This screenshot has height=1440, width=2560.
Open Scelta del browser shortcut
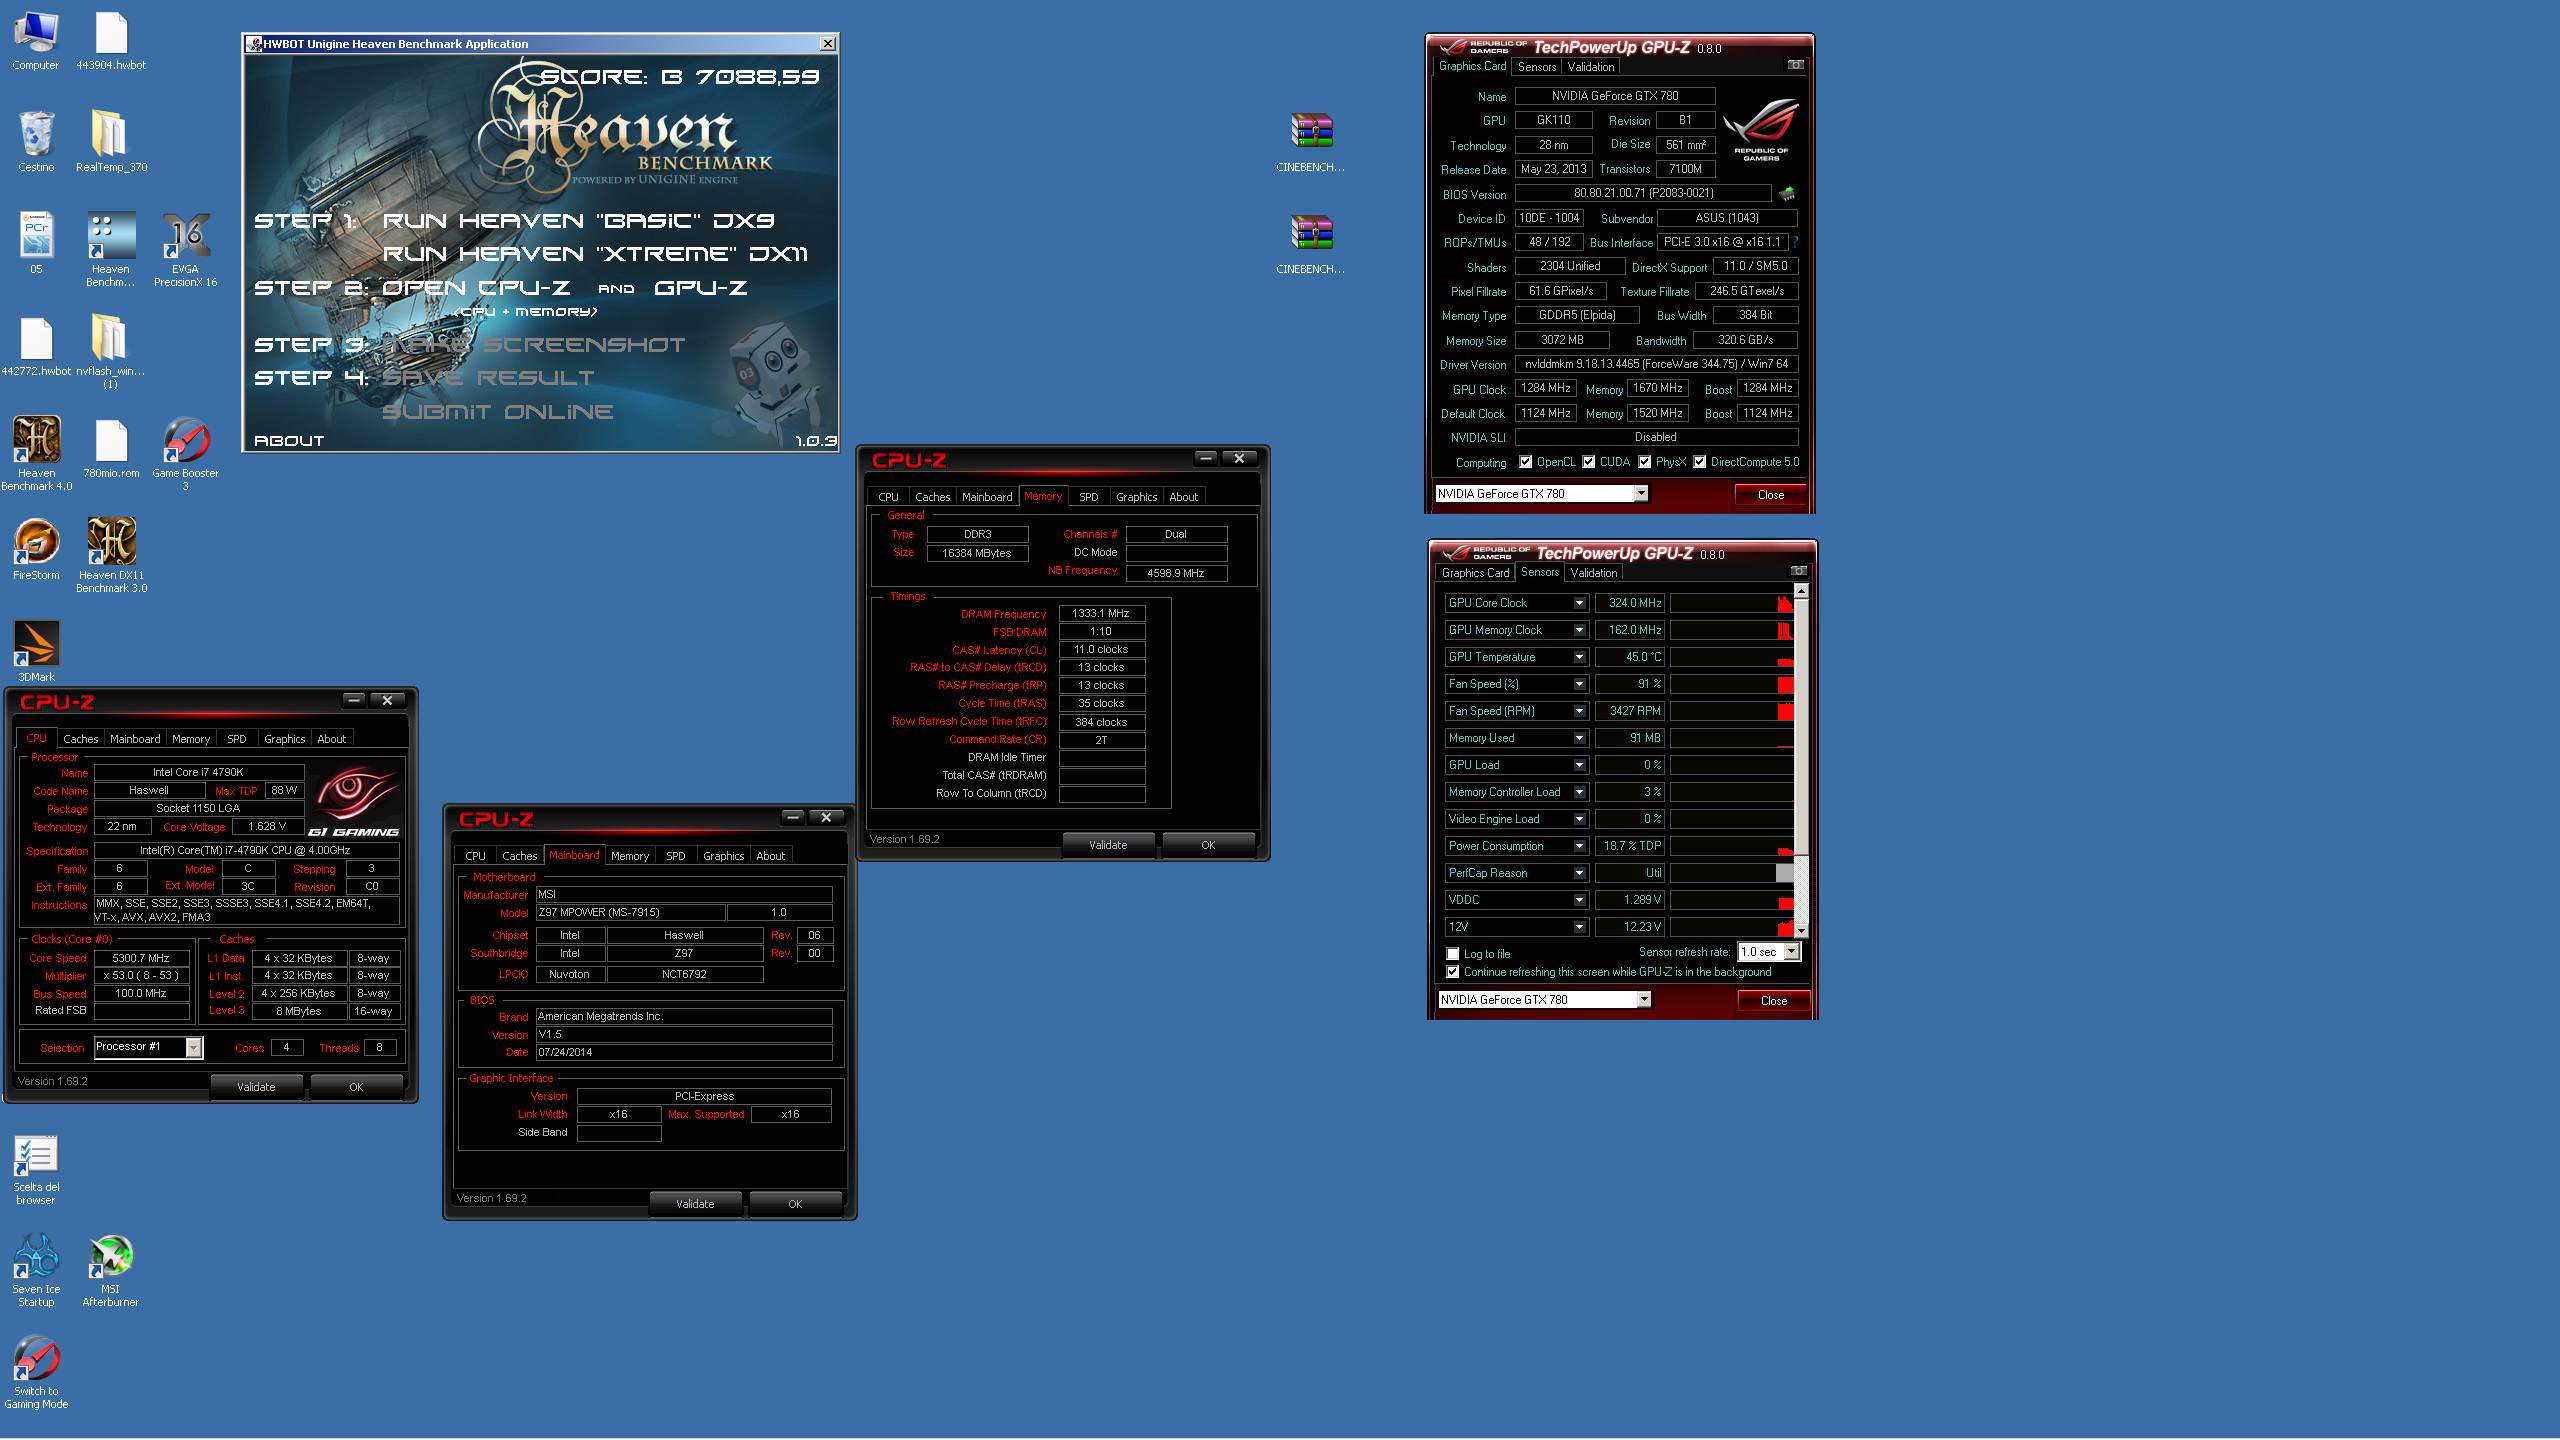[36, 1170]
